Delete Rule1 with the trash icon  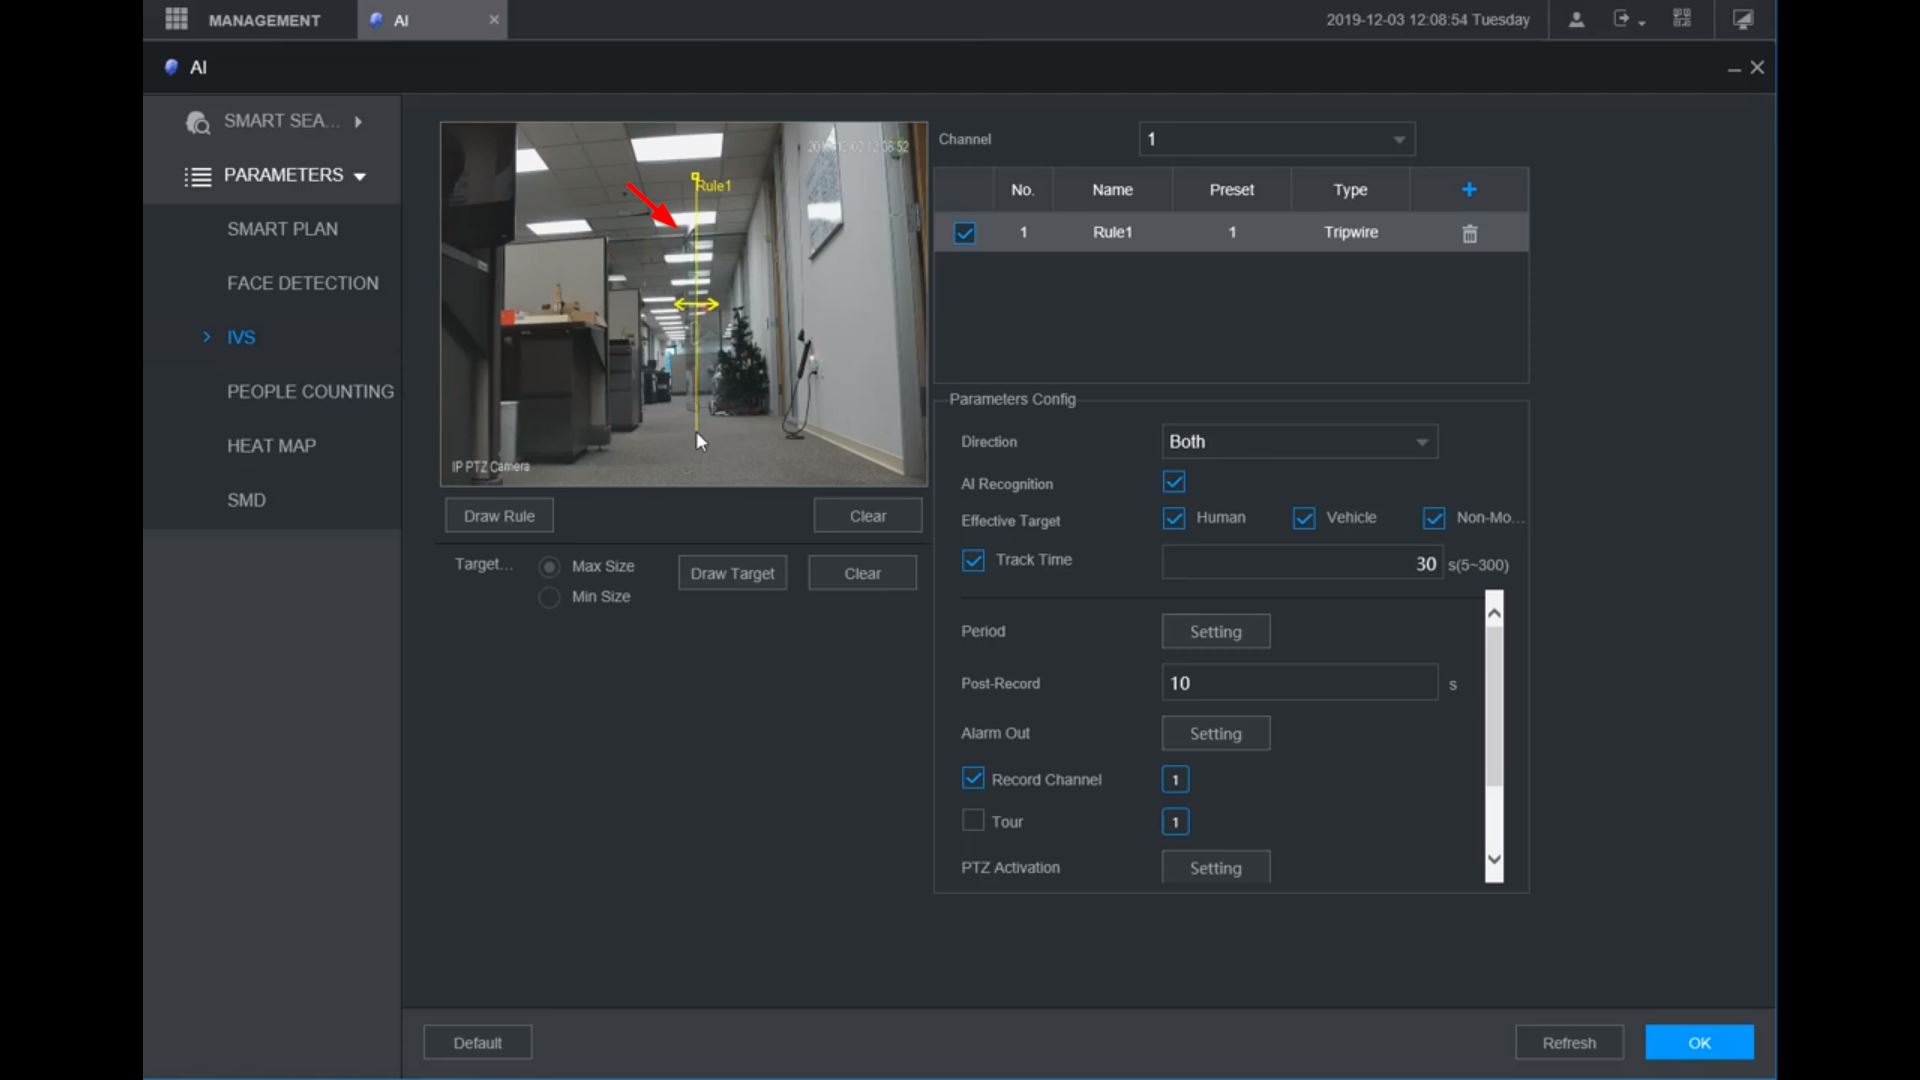pos(1469,233)
